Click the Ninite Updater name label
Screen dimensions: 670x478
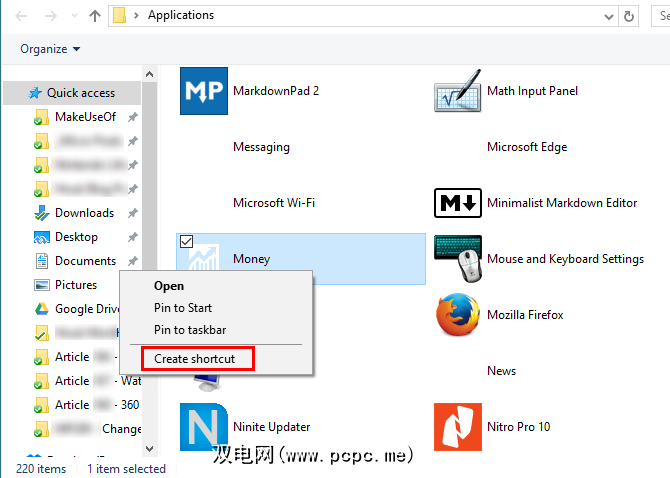[271, 427]
